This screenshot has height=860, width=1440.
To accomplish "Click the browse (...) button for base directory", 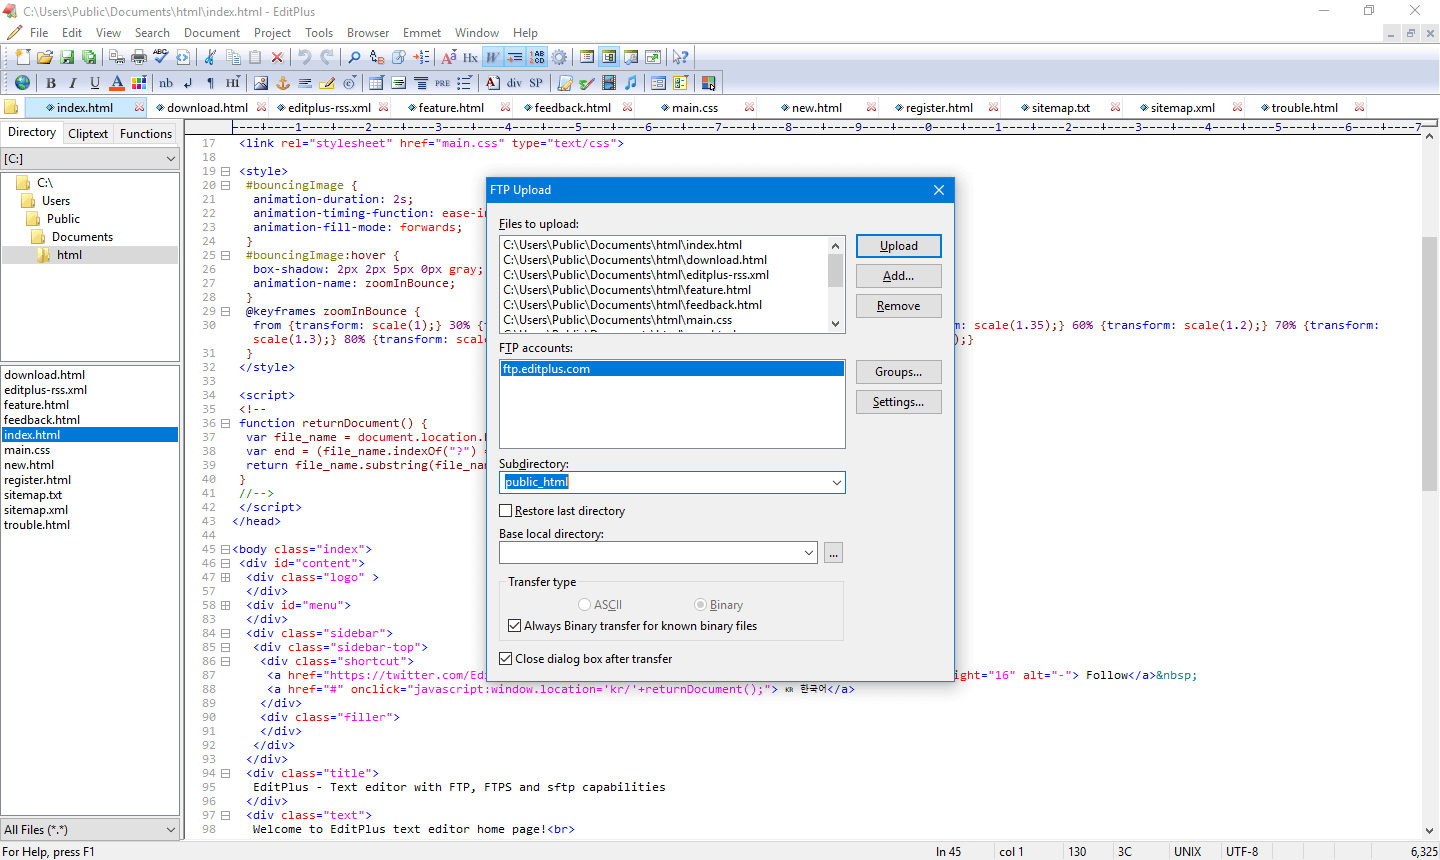I will click(833, 553).
